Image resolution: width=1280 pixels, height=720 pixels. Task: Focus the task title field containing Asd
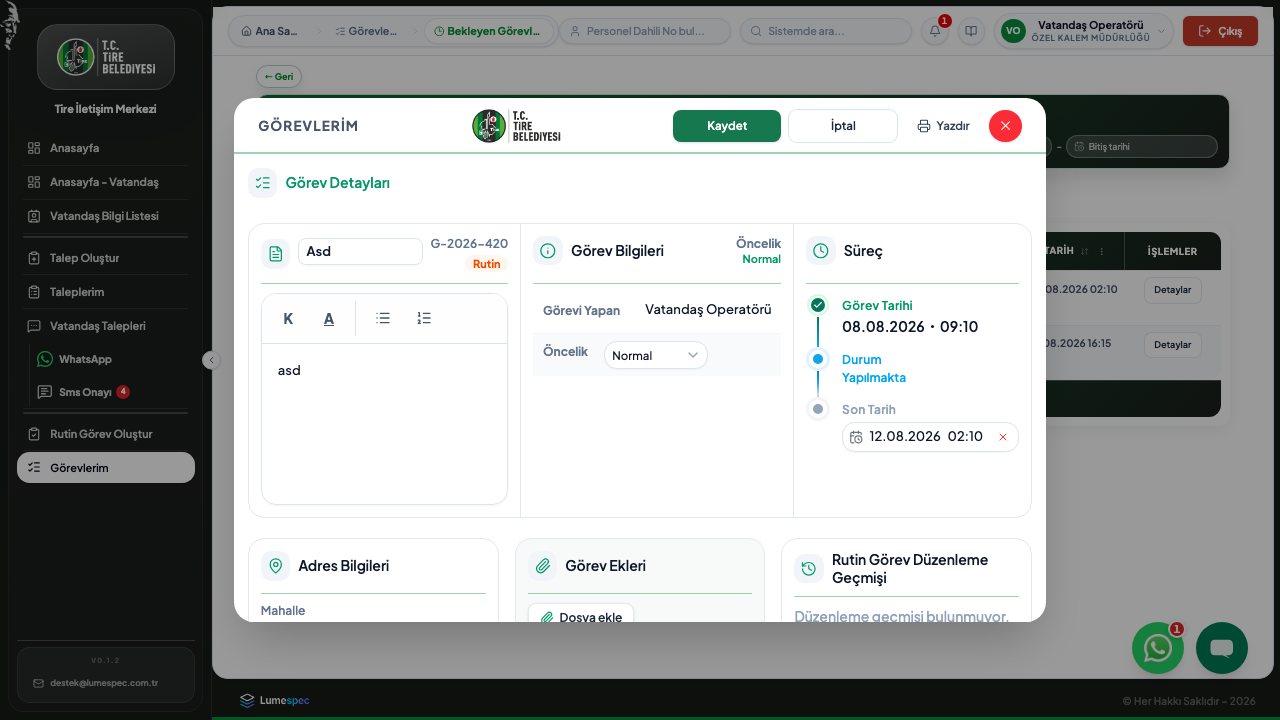pyautogui.click(x=360, y=251)
